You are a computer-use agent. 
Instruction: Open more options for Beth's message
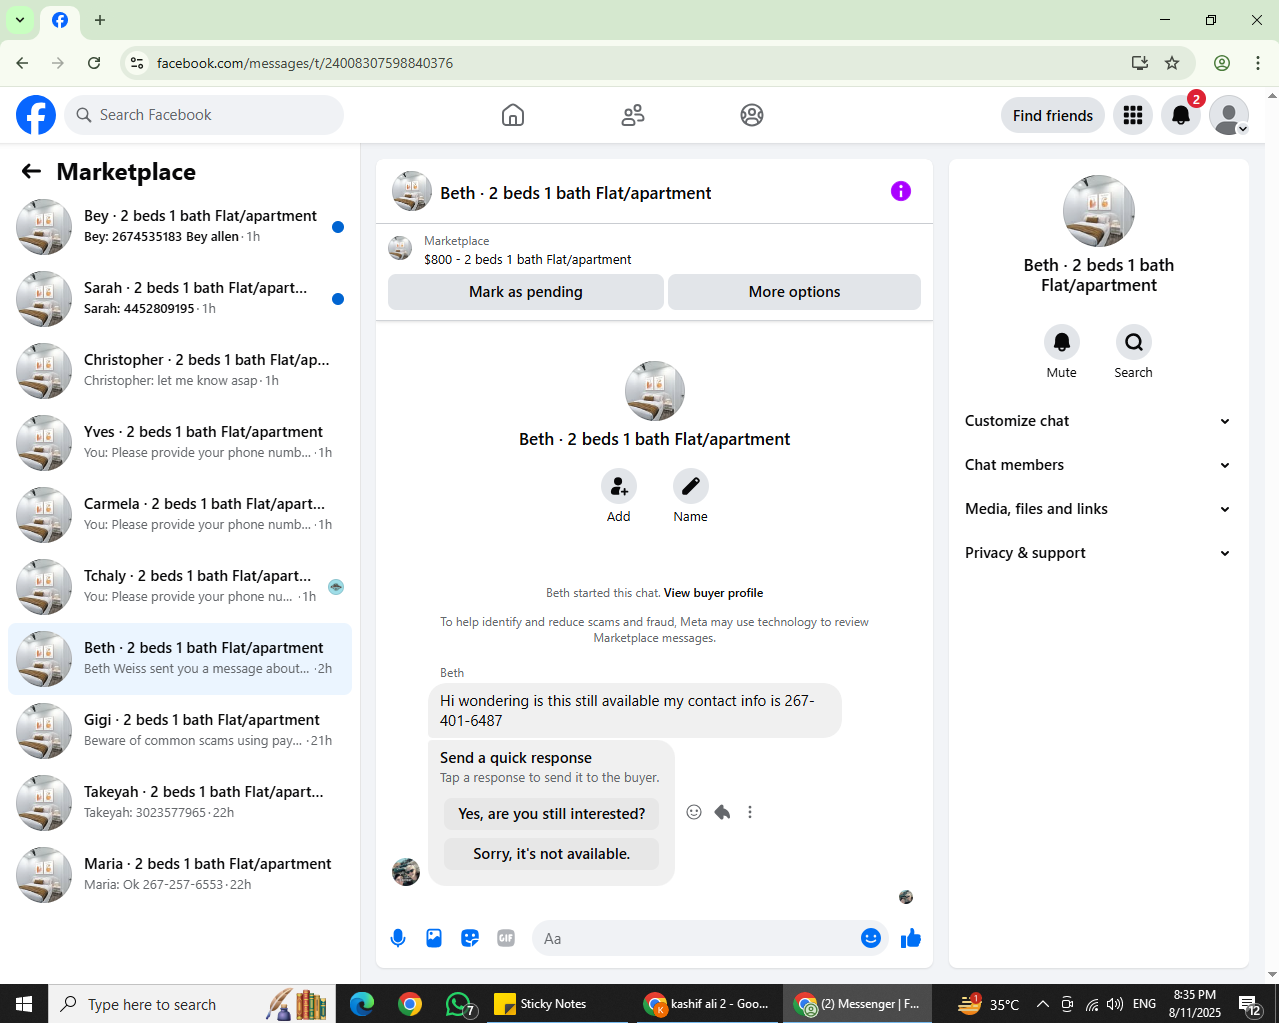tap(750, 812)
